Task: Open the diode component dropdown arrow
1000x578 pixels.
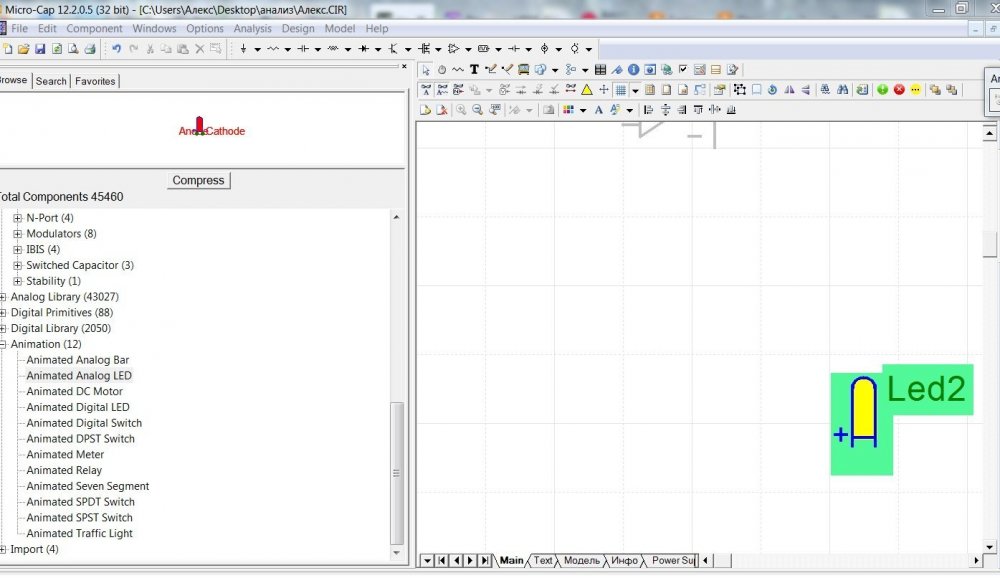Action: 378,49
